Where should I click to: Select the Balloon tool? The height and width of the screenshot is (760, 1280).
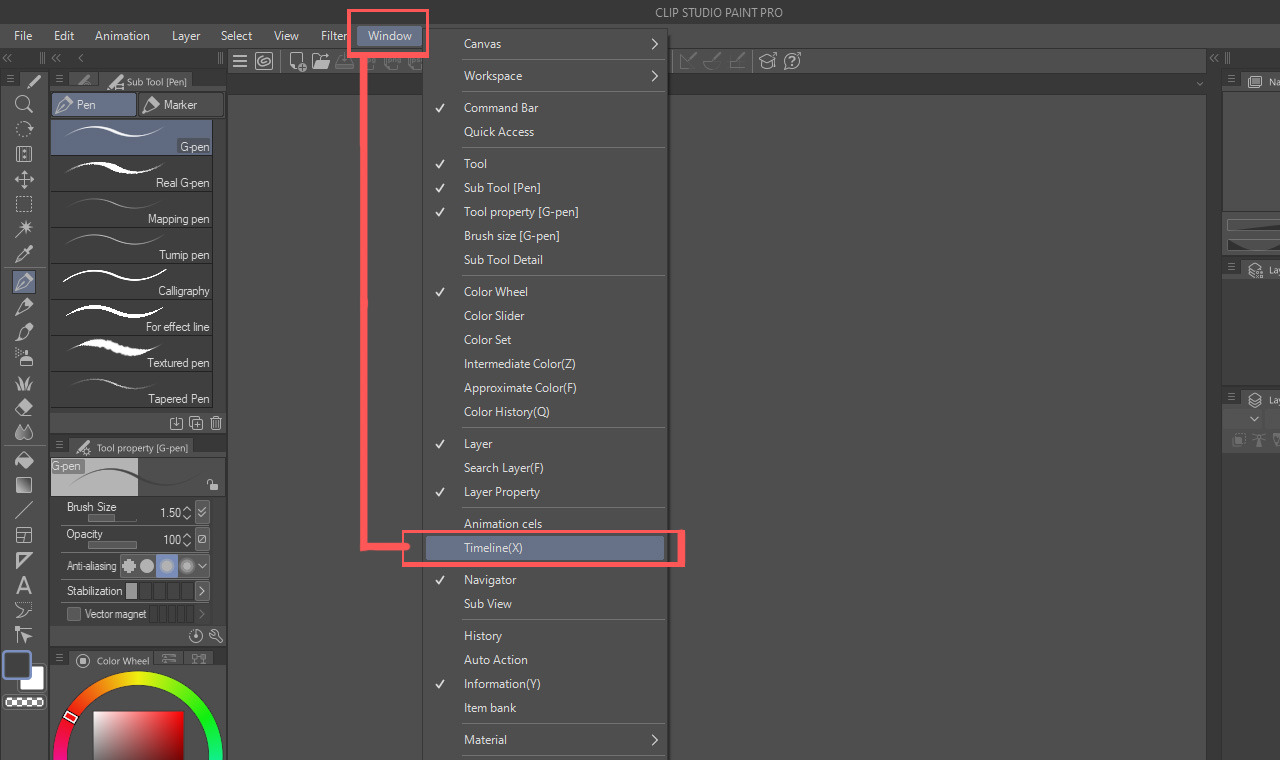pos(24,610)
